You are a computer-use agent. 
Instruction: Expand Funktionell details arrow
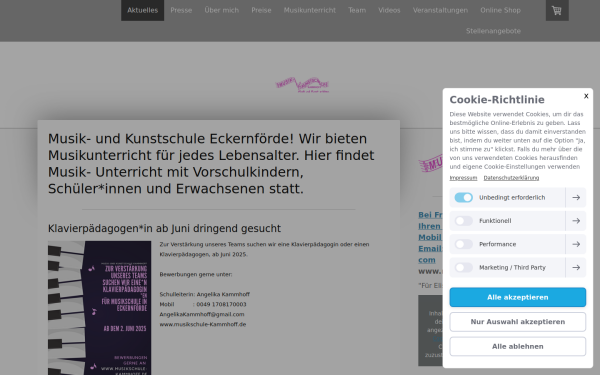576,221
